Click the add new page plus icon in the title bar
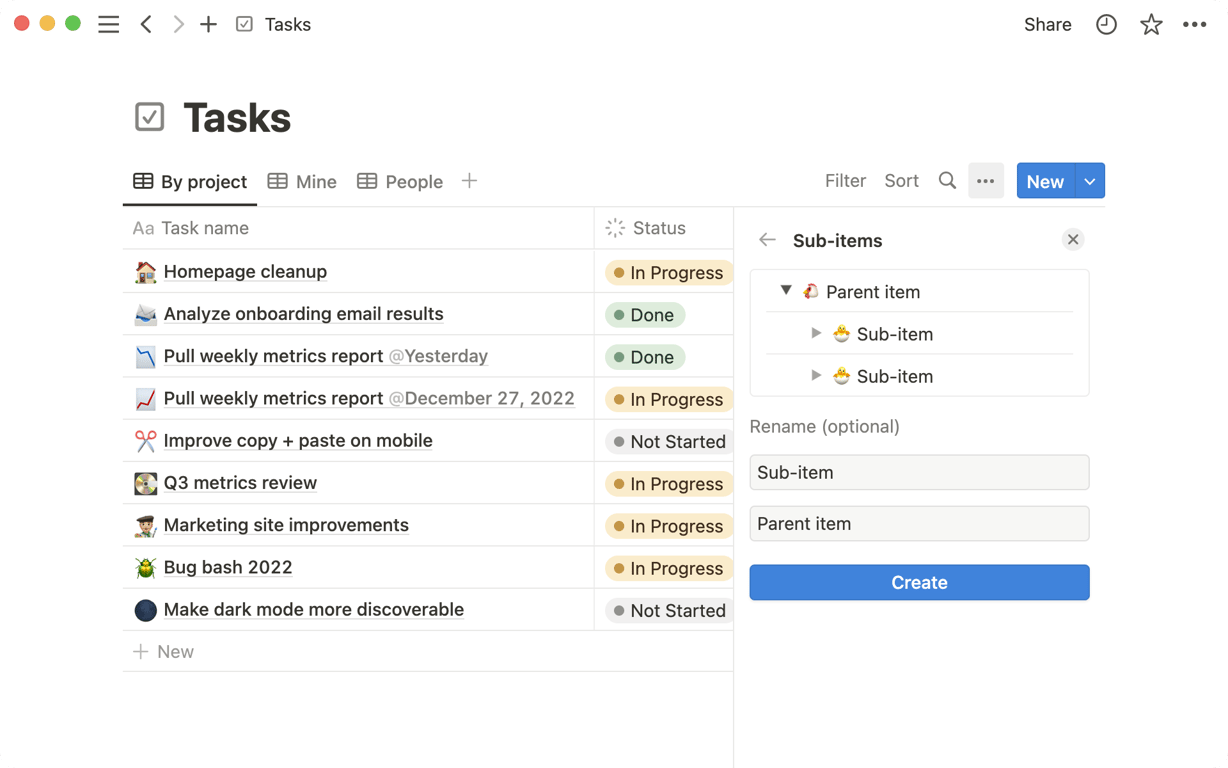 [x=208, y=25]
